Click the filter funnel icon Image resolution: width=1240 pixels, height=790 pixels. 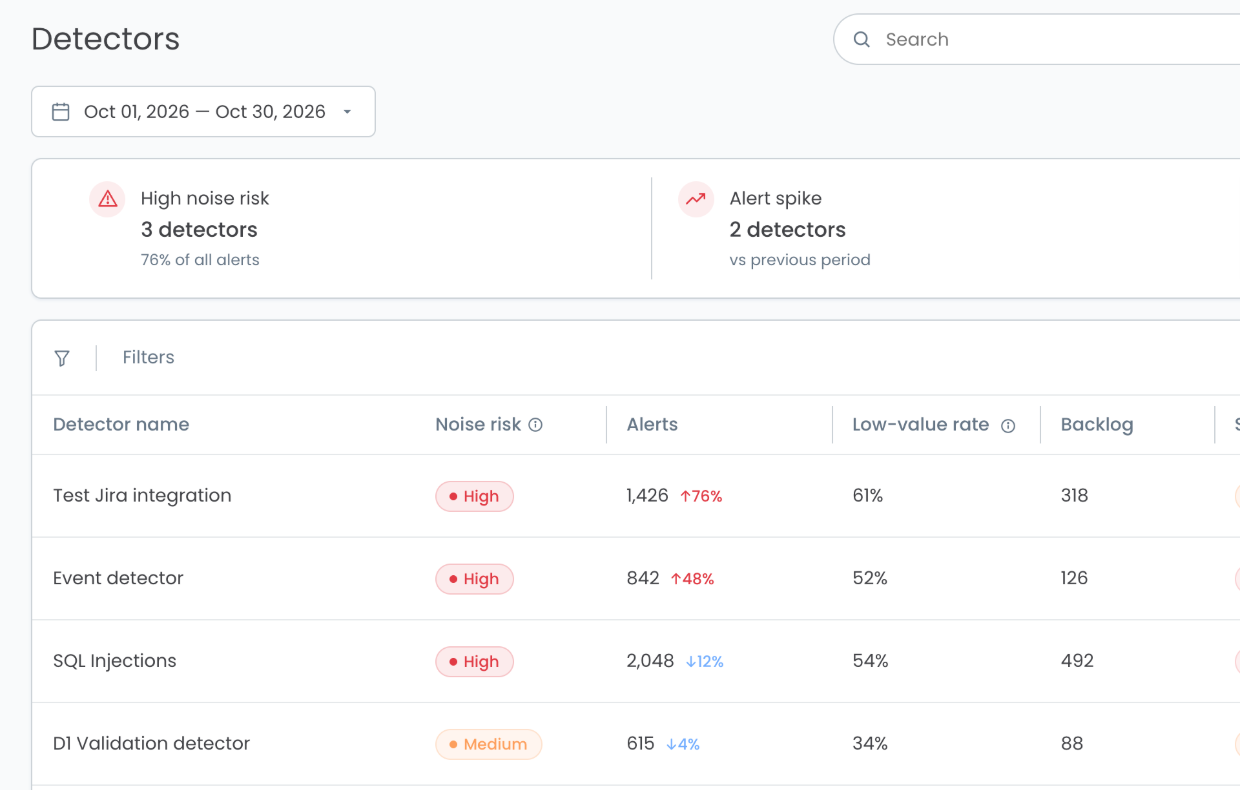[x=62, y=358]
